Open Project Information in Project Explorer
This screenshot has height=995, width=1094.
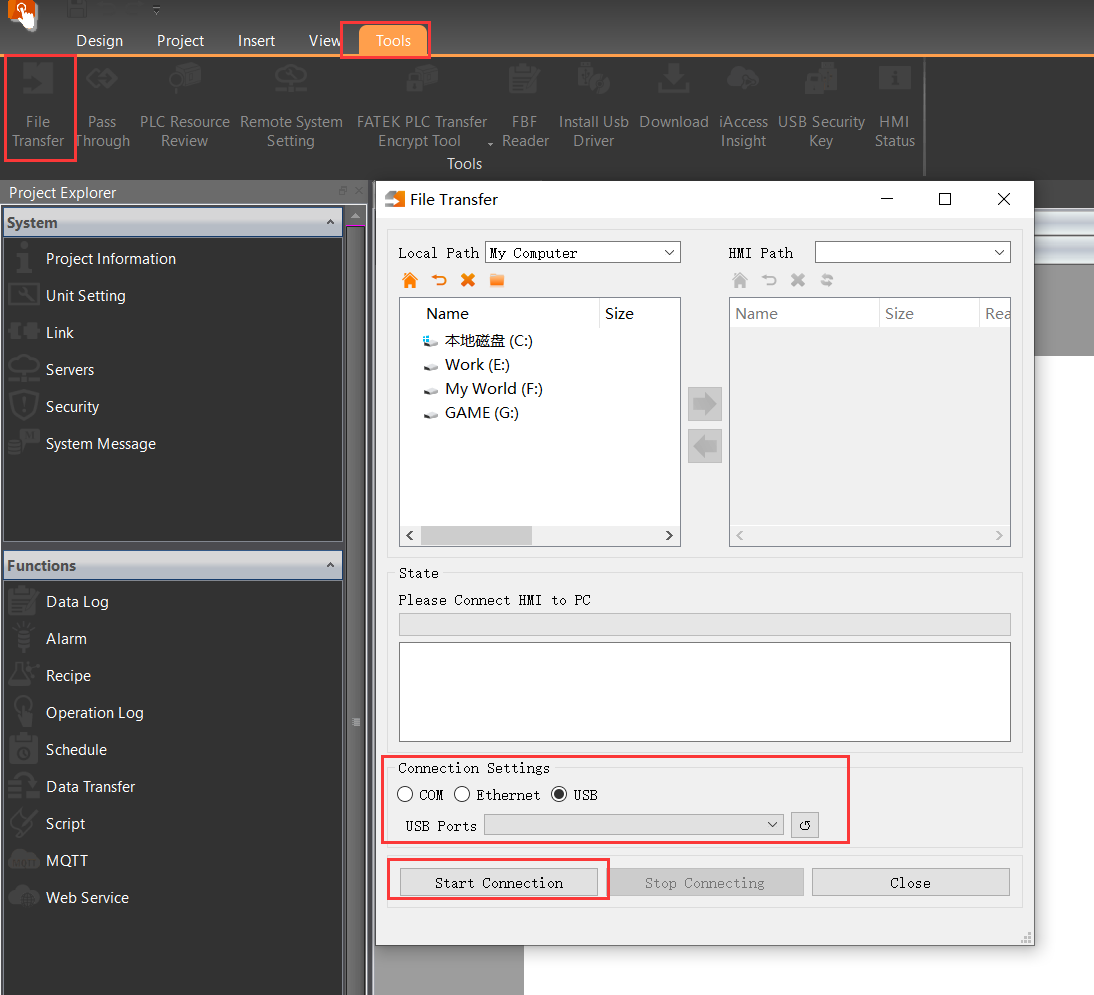click(x=110, y=259)
